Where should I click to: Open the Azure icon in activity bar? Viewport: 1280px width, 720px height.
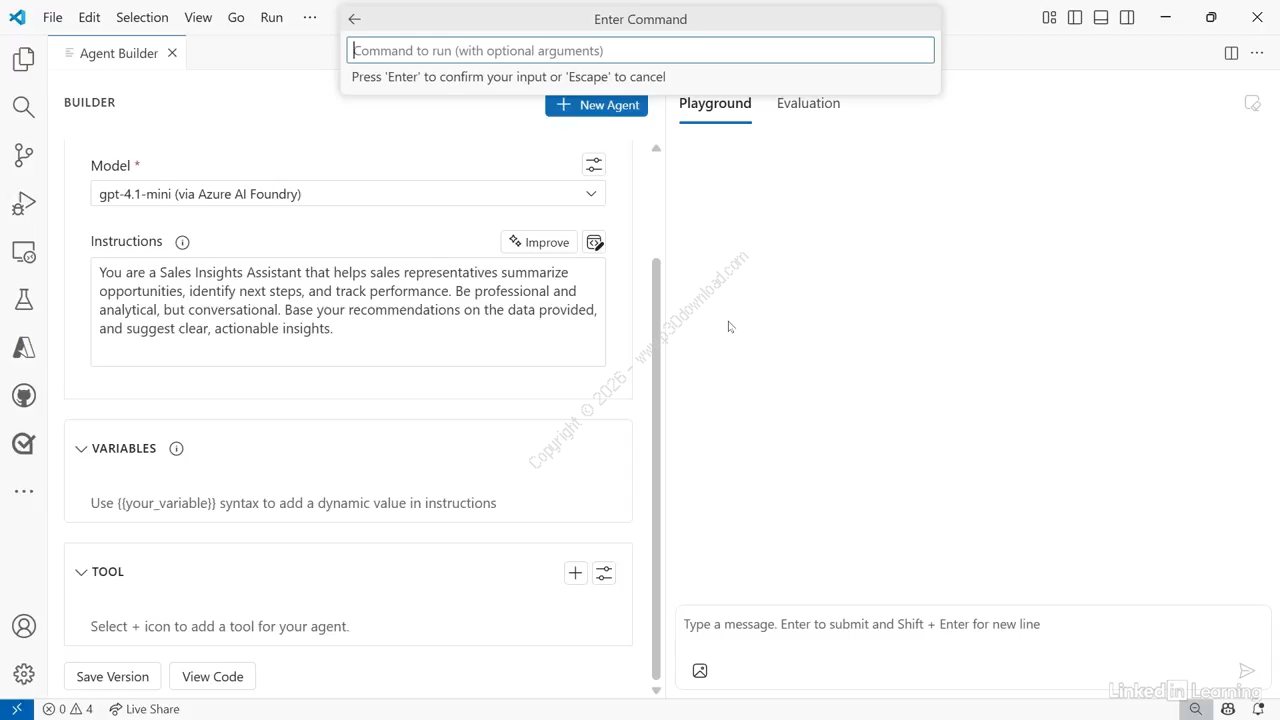(23, 348)
